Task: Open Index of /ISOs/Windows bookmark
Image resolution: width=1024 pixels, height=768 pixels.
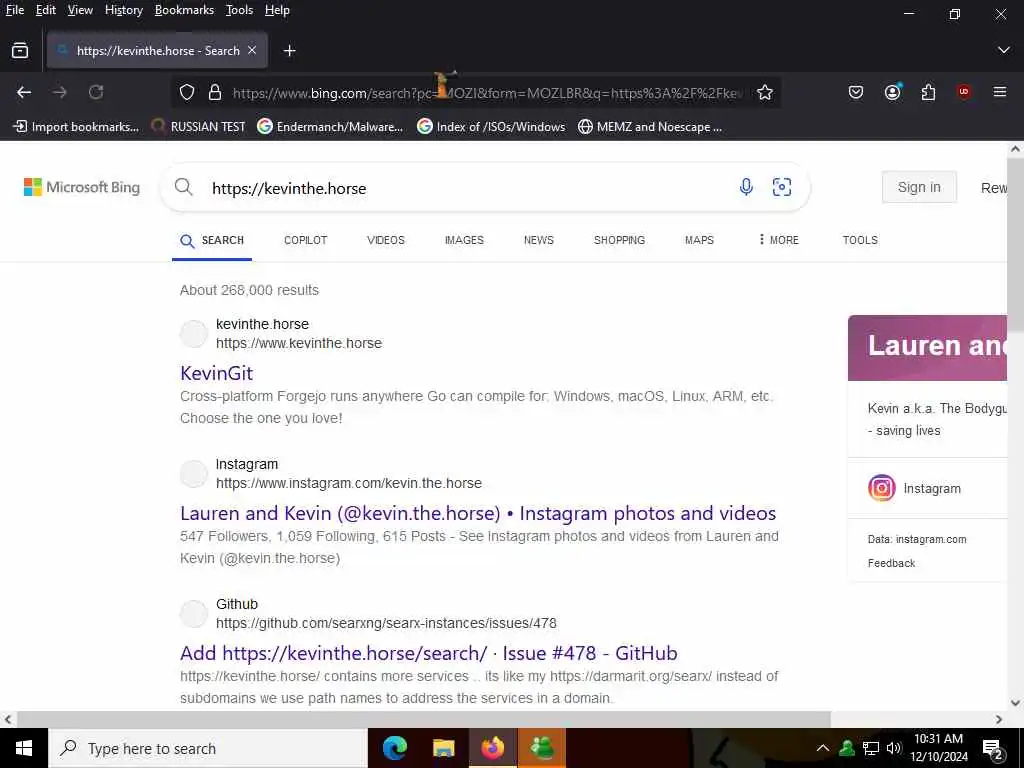Action: coord(491,127)
